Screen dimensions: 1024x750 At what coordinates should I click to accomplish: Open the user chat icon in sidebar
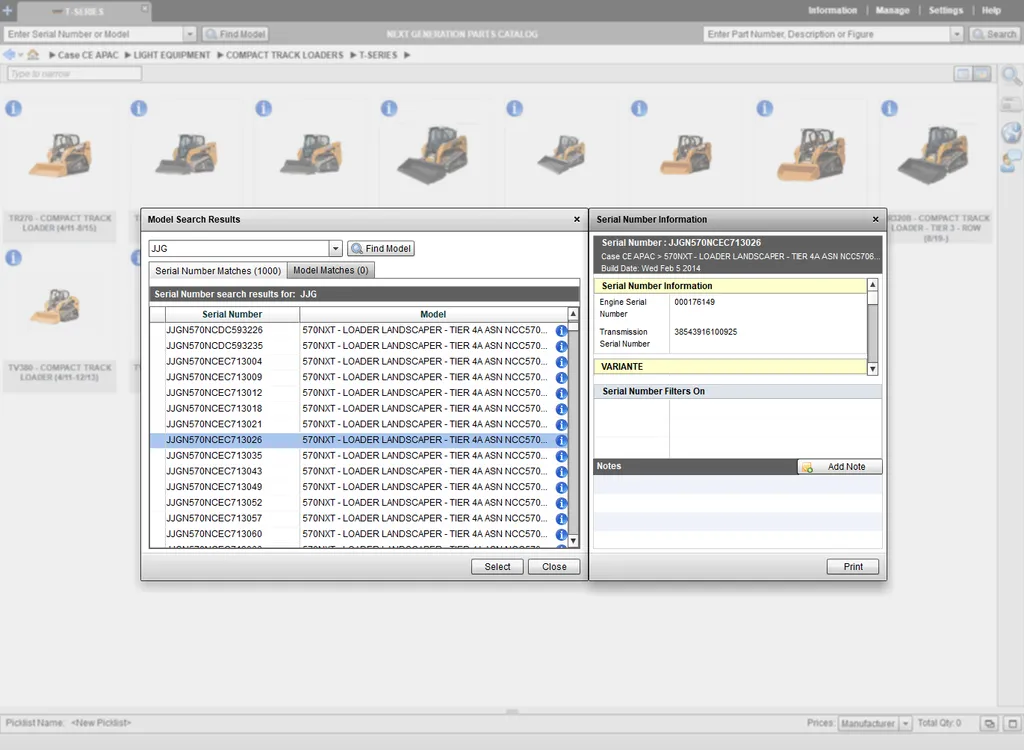(x=1011, y=161)
